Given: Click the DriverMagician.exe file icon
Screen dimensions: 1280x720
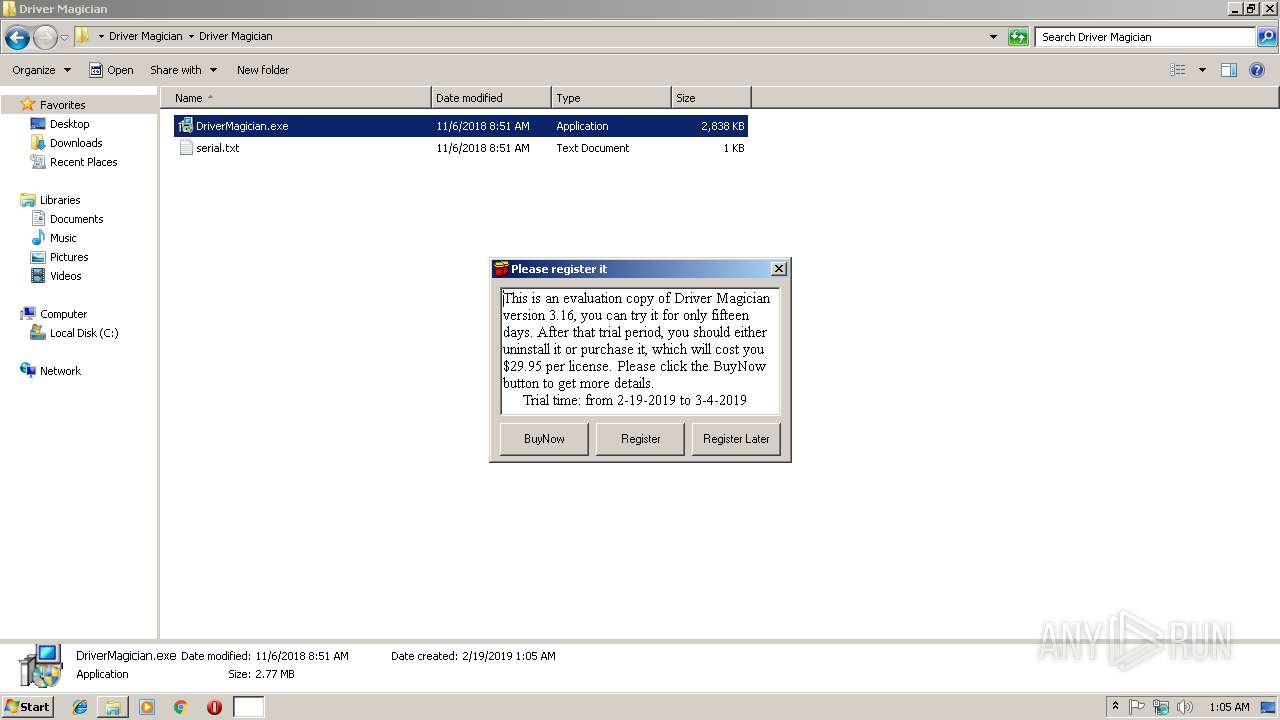Looking at the screenshot, I should [x=185, y=126].
